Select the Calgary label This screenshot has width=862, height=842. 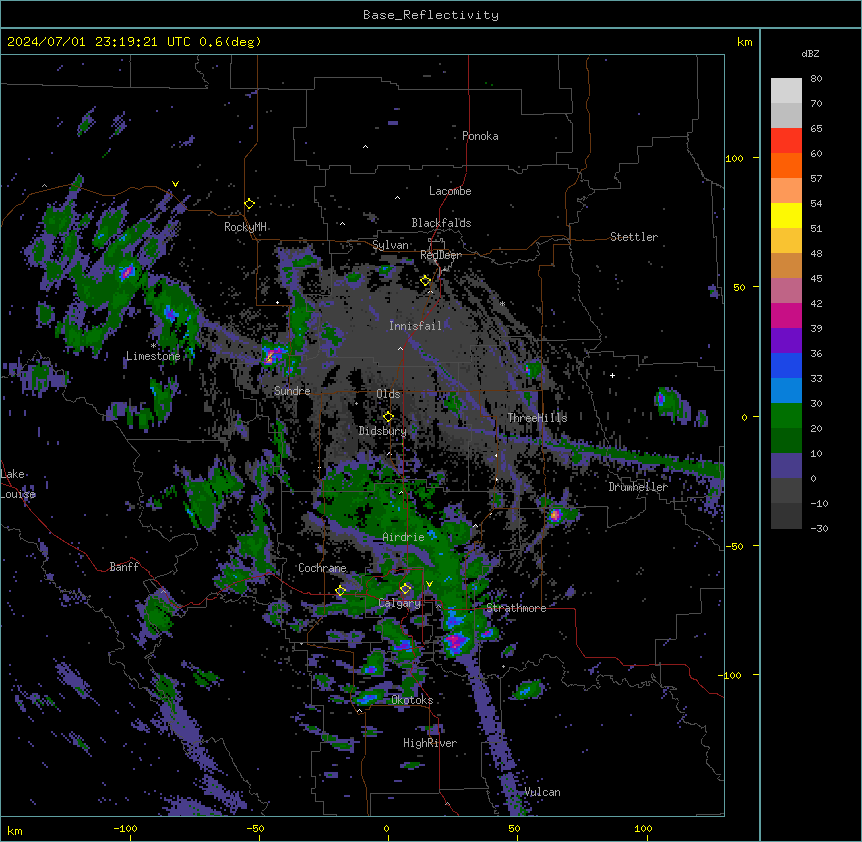point(399,603)
